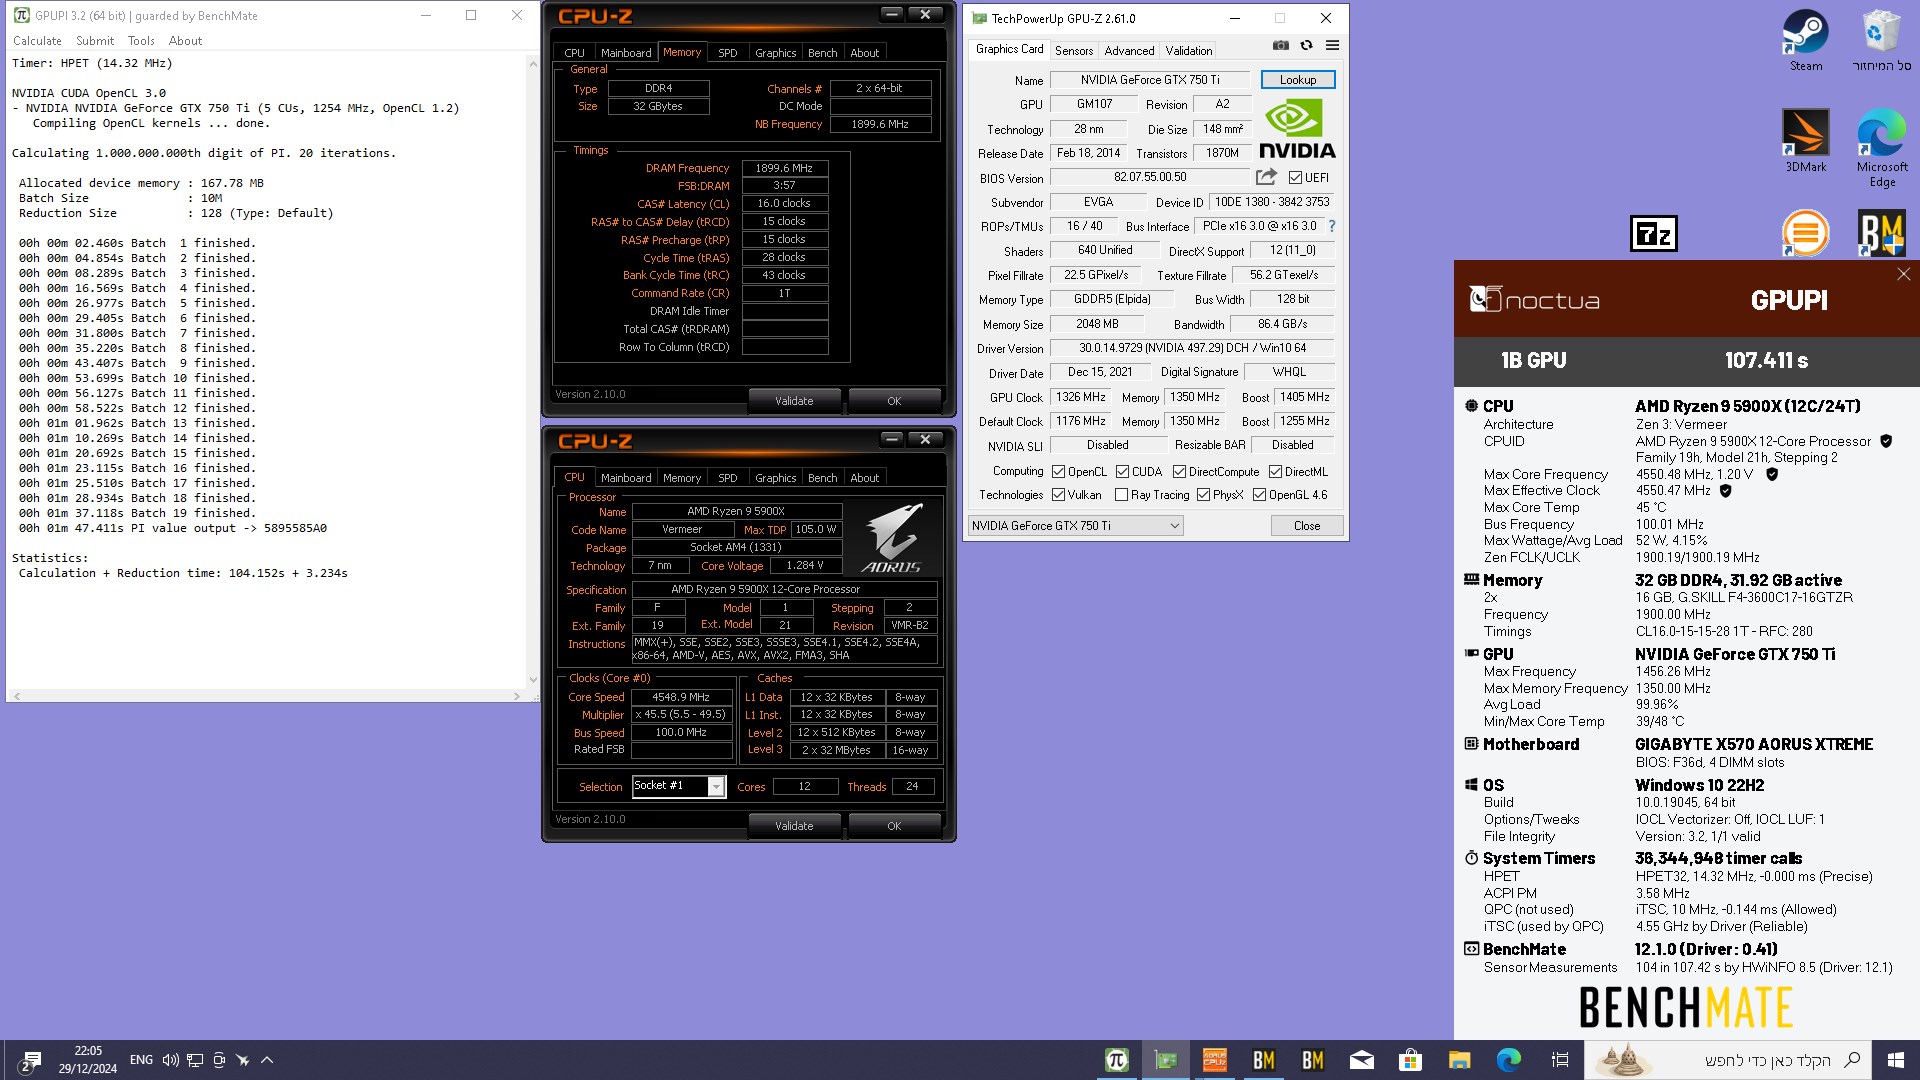Open Microsoft Store from the taskbar
Viewport: 1920px width, 1080px height.
tap(1411, 1060)
